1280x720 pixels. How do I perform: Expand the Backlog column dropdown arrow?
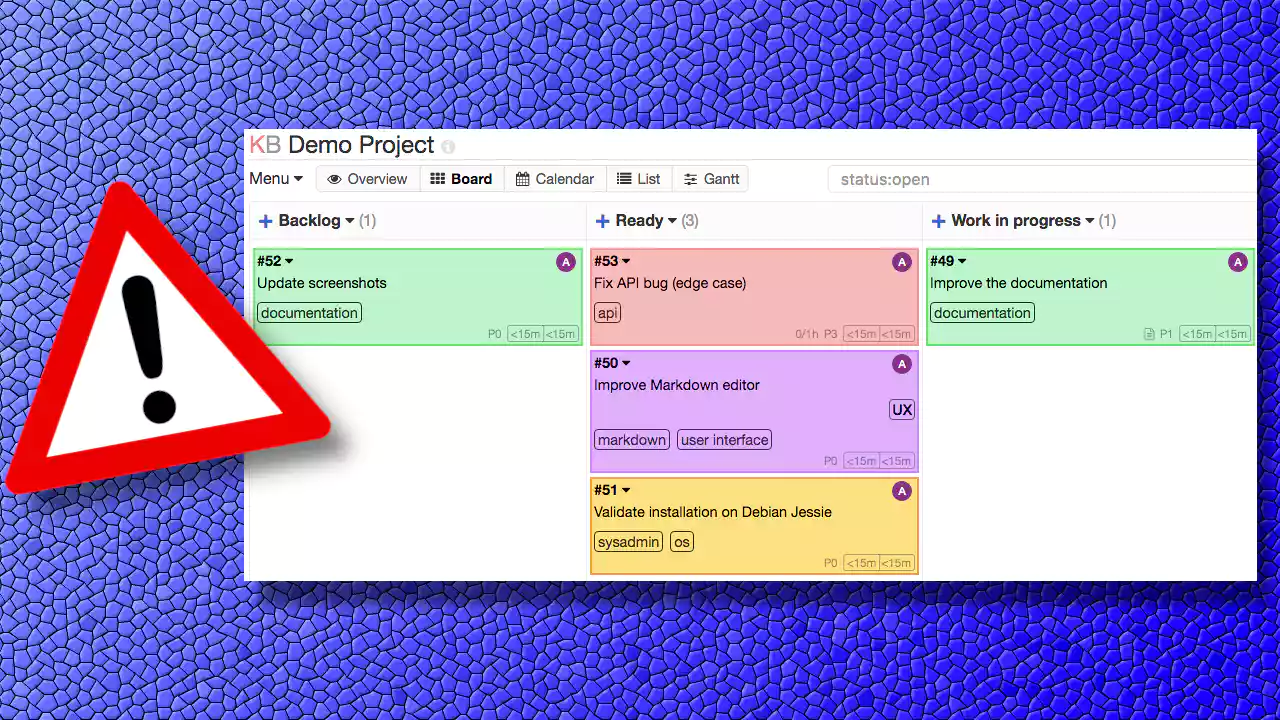[349, 221]
